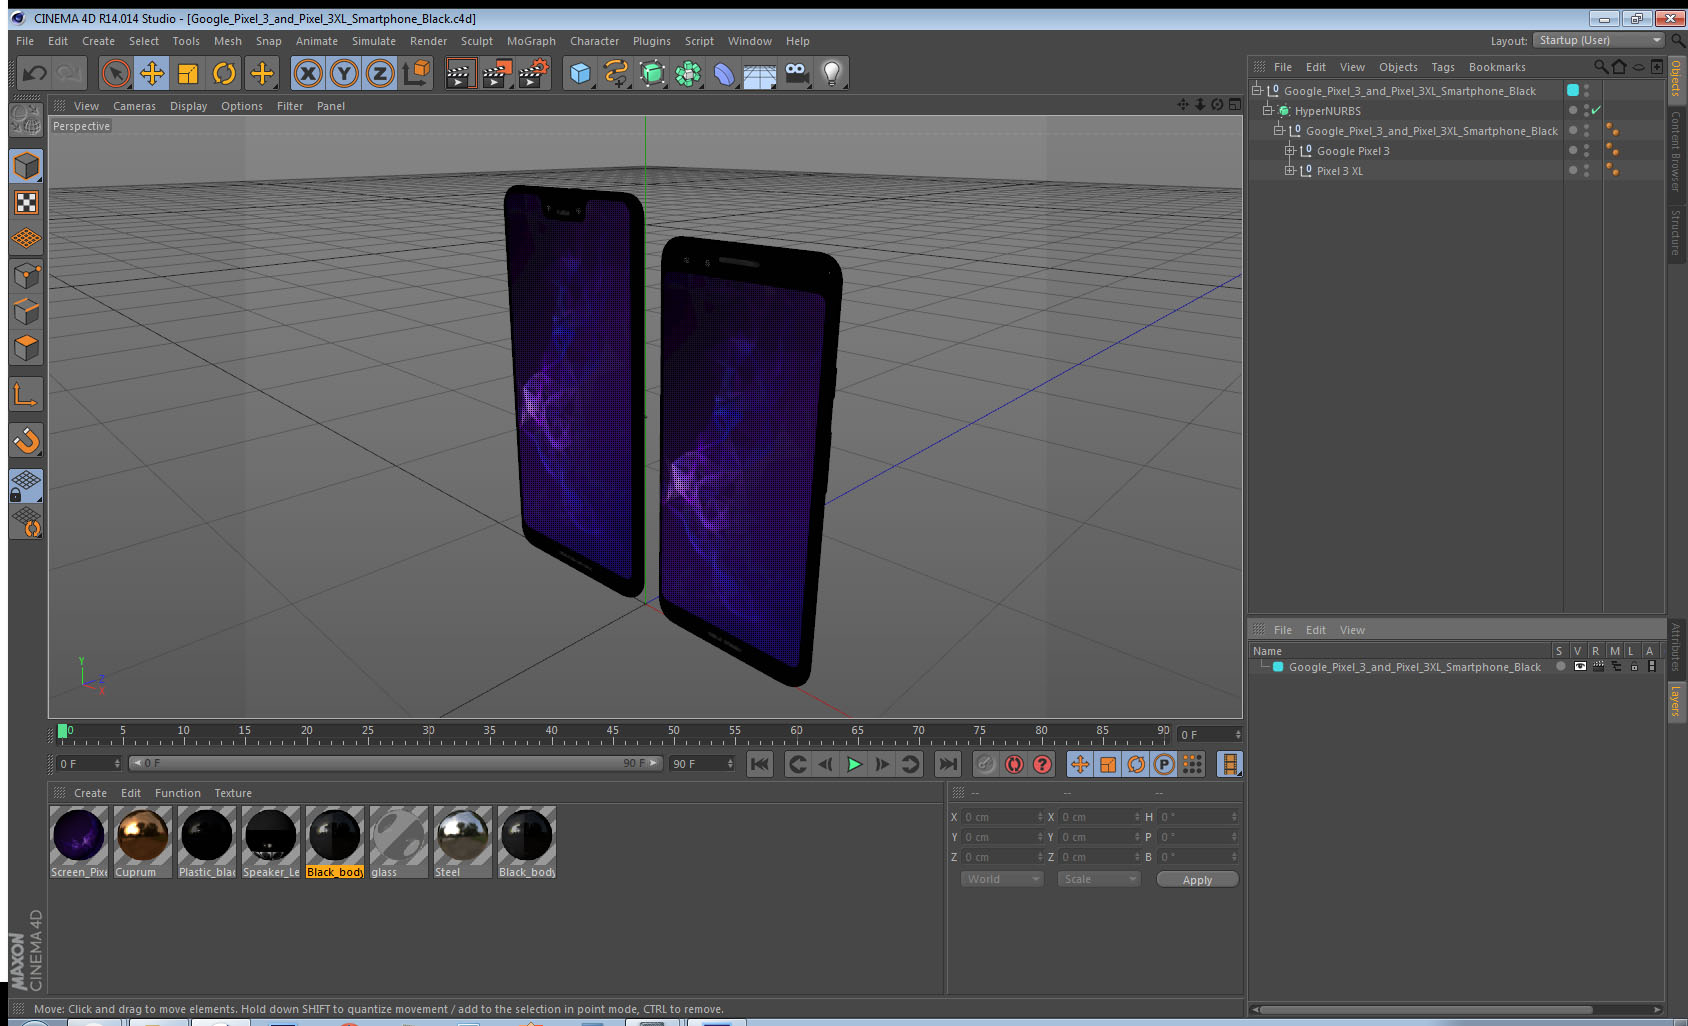The height and width of the screenshot is (1026, 1688).
Task: Click the Record Active Objects button
Action: [x=986, y=764]
